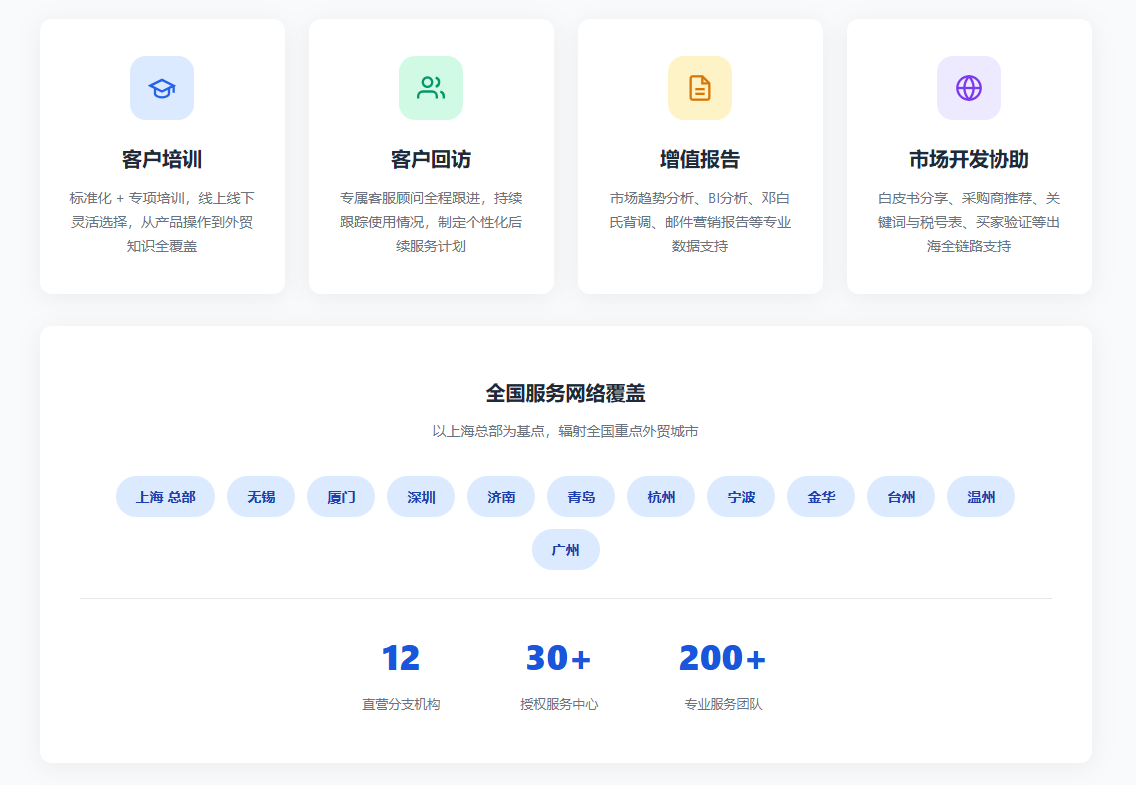Choose the 广州 city tag
This screenshot has height=785, width=1136.
[x=566, y=550]
